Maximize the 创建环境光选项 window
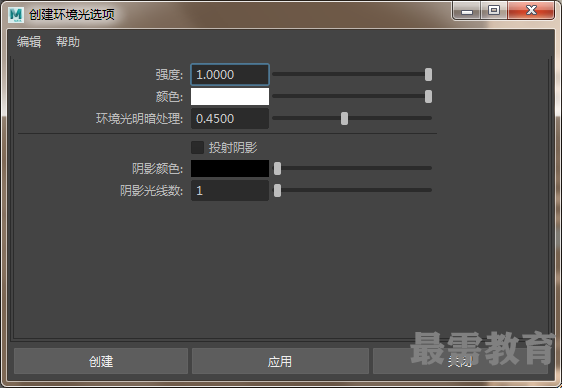This screenshot has height=388, width=562. click(x=494, y=10)
